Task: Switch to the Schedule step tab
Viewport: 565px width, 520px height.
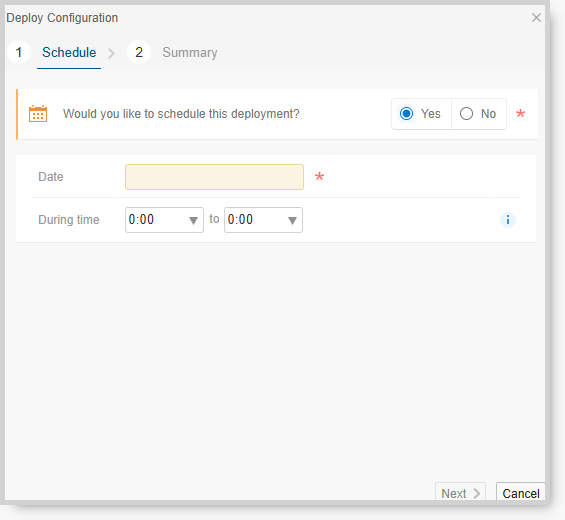Action: [69, 53]
